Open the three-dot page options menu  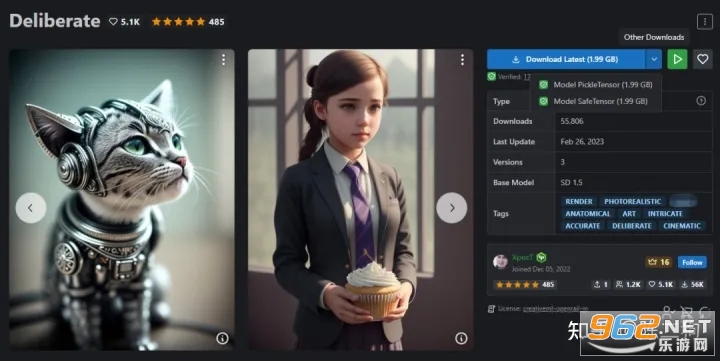[x=704, y=22]
